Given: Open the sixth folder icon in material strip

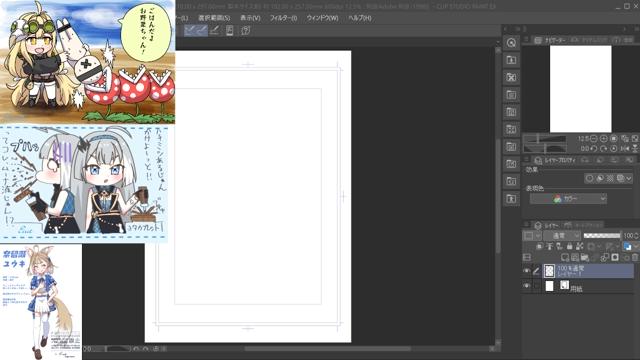Looking at the screenshot, I should (511, 146).
